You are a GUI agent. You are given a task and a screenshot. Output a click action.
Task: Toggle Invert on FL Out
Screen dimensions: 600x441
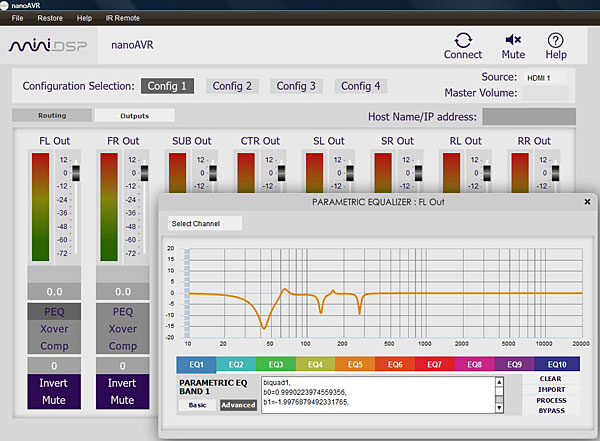coord(54,383)
